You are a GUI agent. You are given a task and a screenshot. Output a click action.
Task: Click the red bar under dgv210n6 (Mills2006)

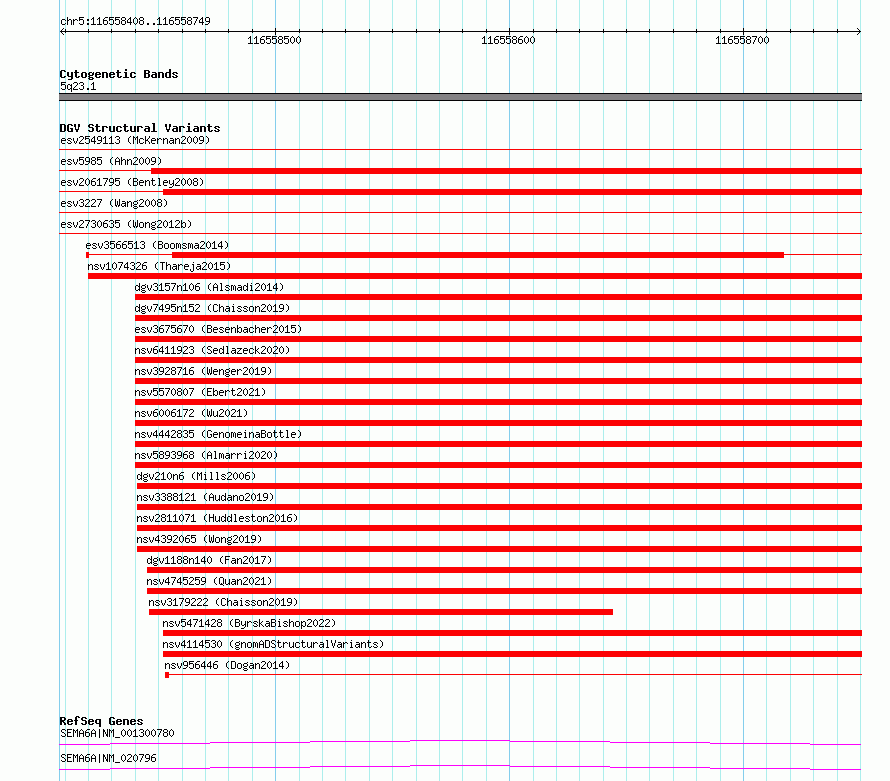tap(499, 486)
